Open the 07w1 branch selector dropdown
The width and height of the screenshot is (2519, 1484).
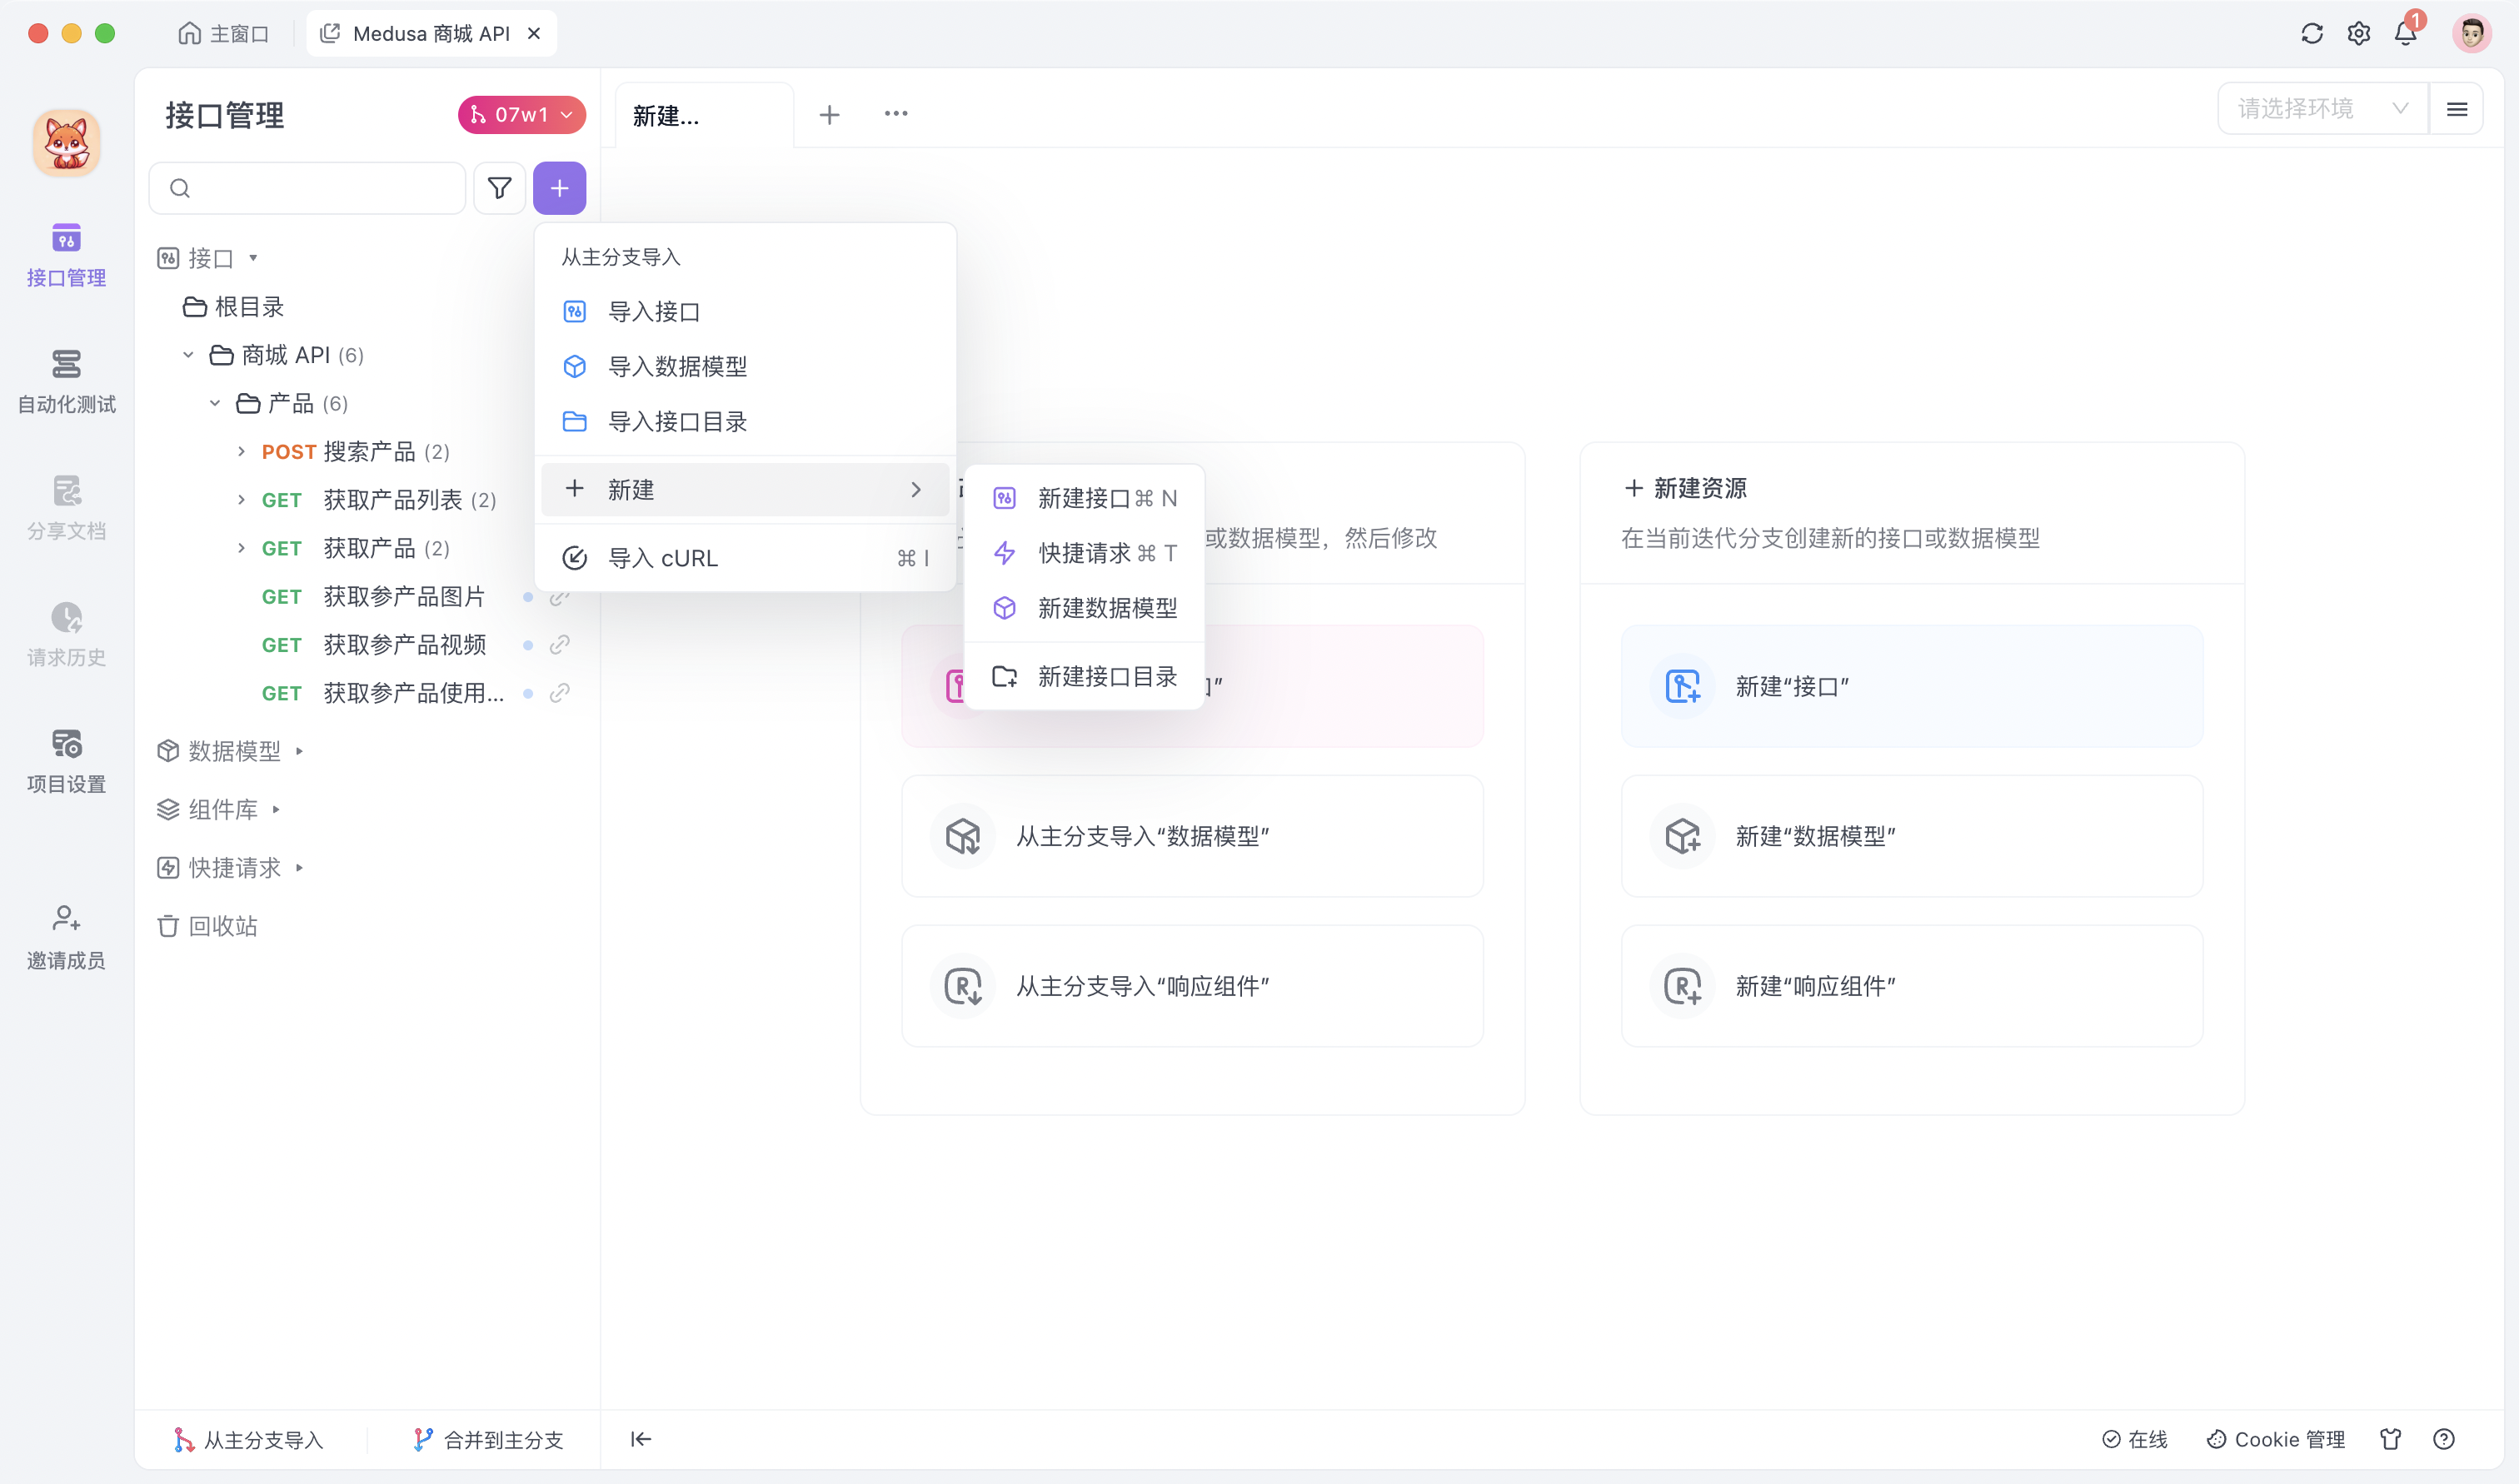point(520,114)
